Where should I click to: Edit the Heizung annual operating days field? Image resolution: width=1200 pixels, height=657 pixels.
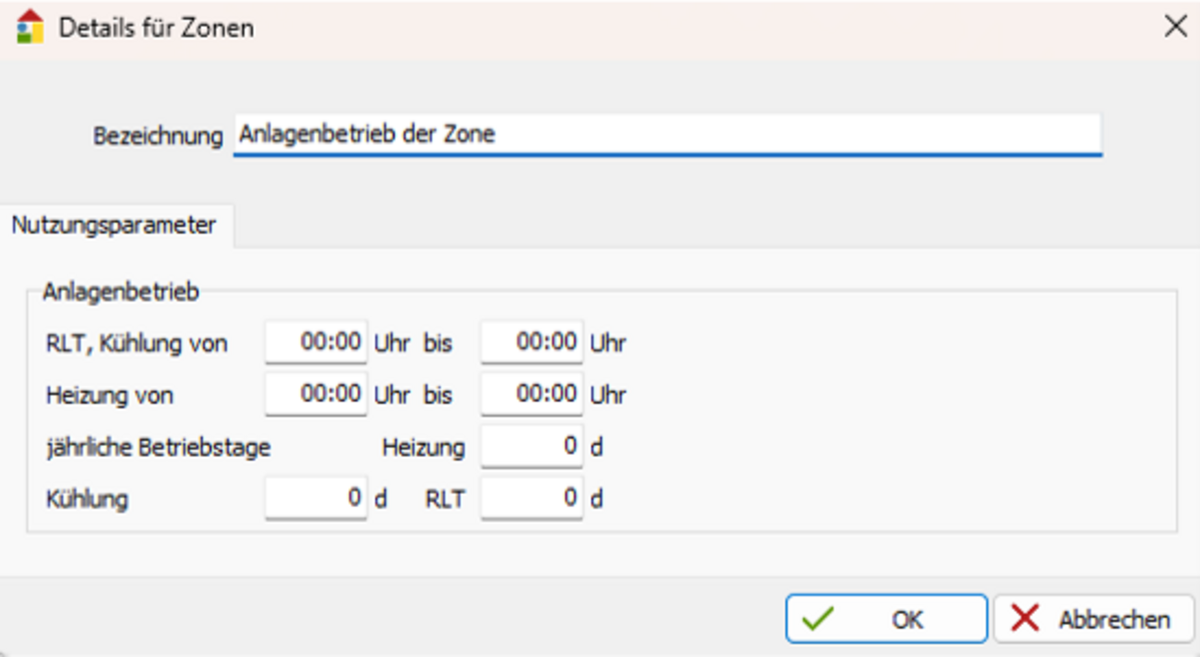[531, 447]
